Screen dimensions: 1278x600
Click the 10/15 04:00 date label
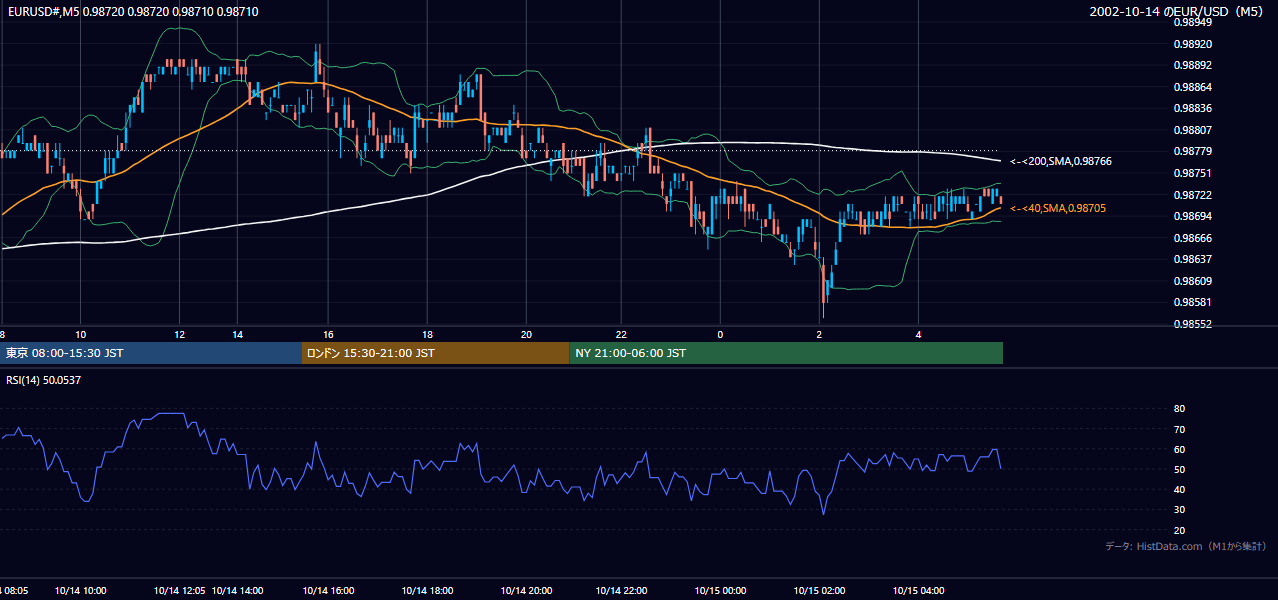919,591
